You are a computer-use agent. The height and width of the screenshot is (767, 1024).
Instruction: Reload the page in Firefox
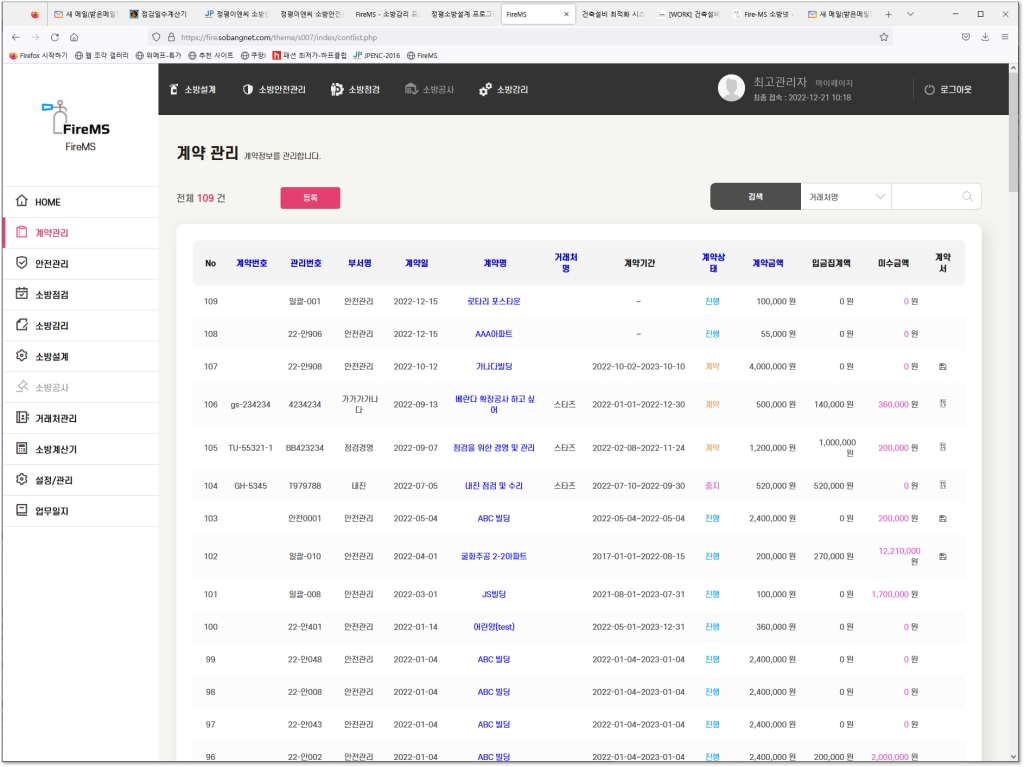[55, 37]
